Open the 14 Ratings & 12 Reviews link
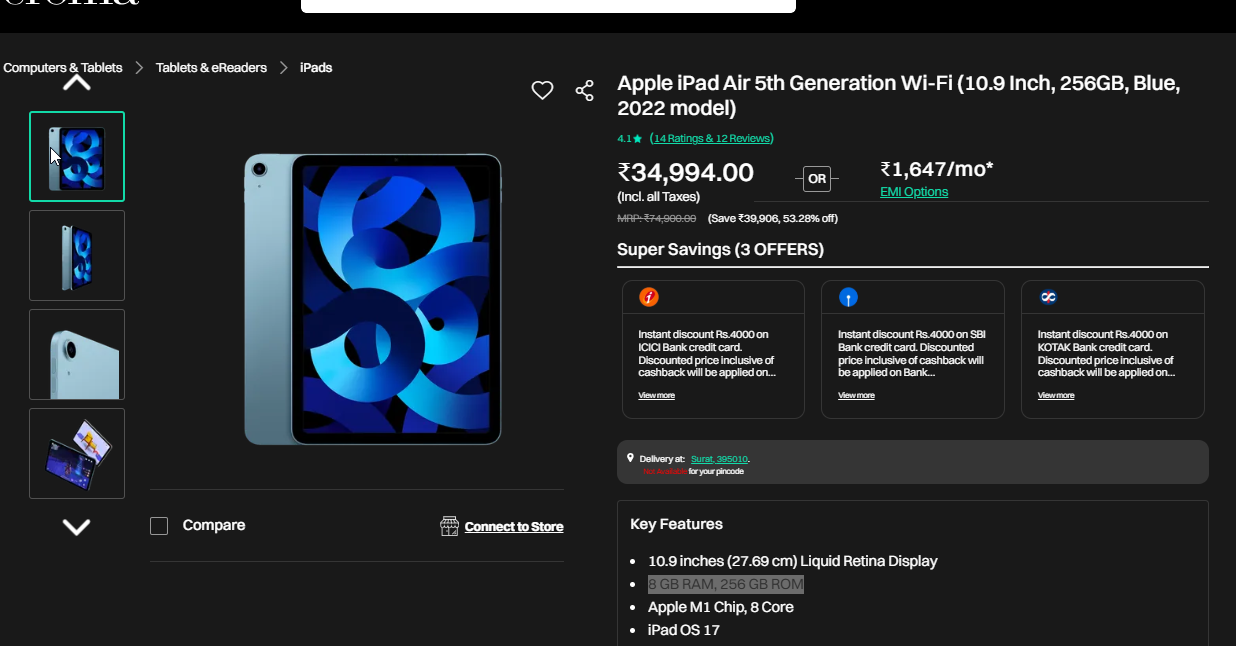This screenshot has height=646, width=1236. coord(712,138)
